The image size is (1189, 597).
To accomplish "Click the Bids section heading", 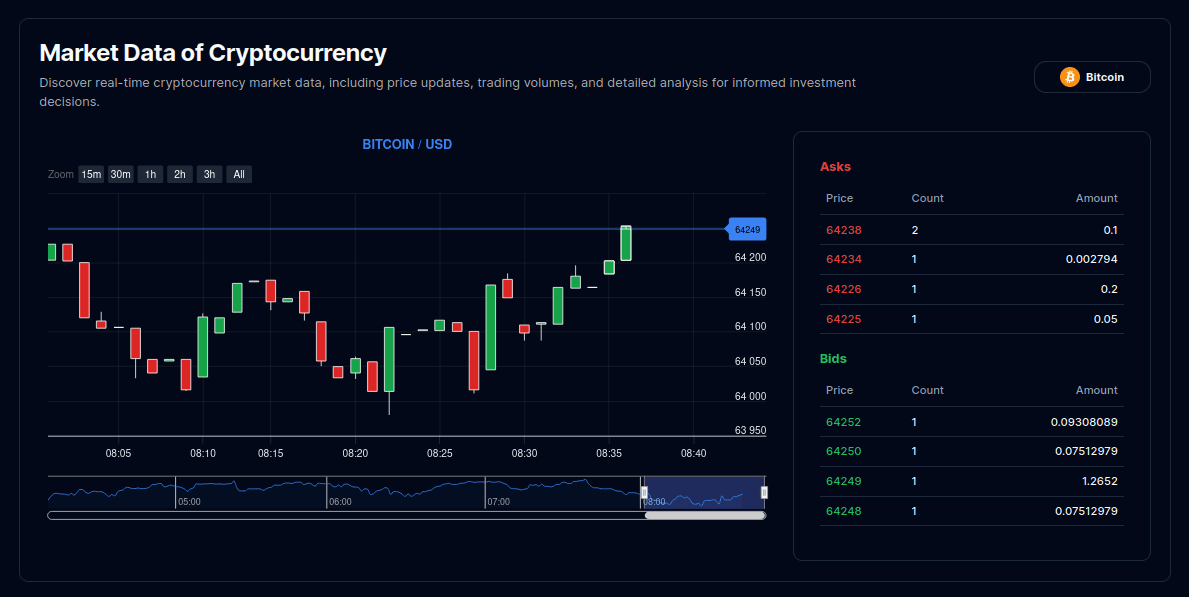I will coord(833,359).
